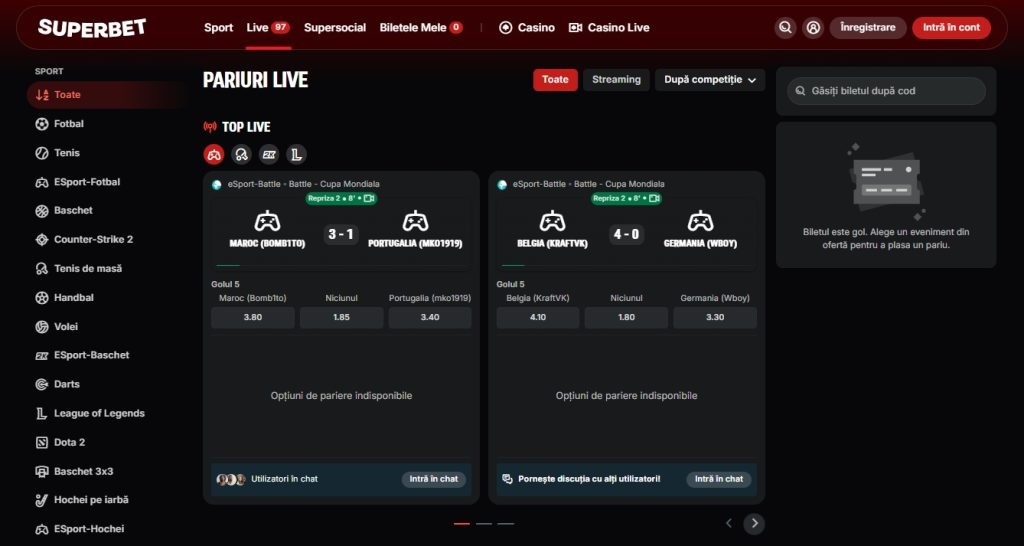Click the 3 - 1 score of Maroc match

341,234
